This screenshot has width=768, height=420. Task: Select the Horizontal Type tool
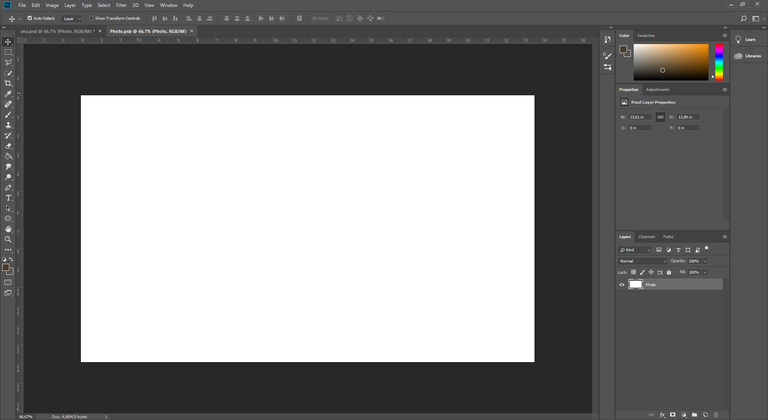(x=8, y=198)
